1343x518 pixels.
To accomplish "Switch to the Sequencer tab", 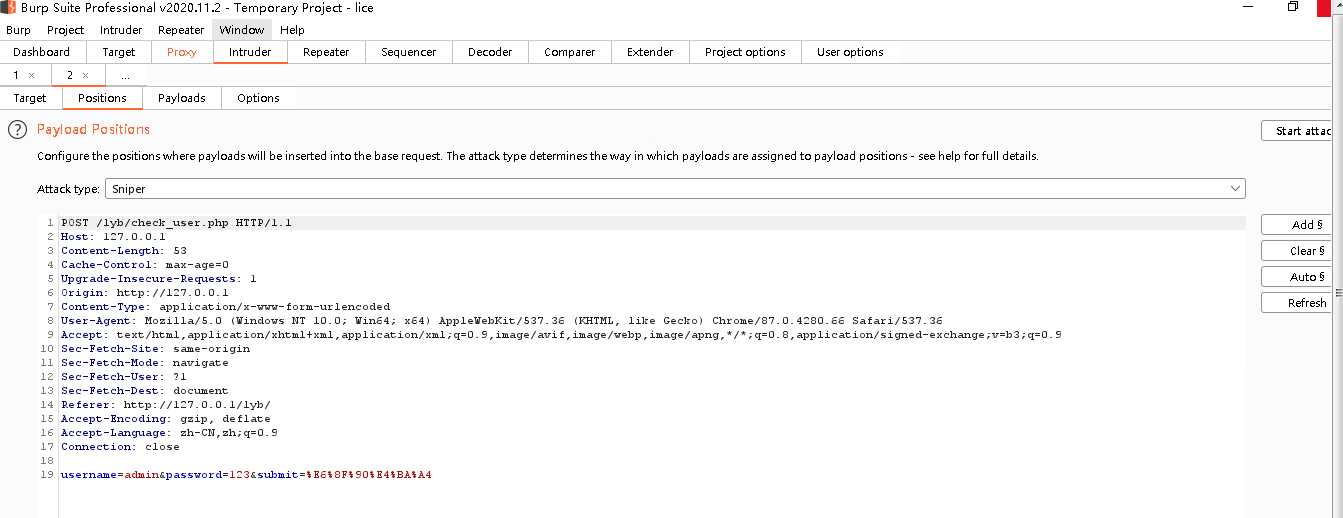I will click(408, 52).
